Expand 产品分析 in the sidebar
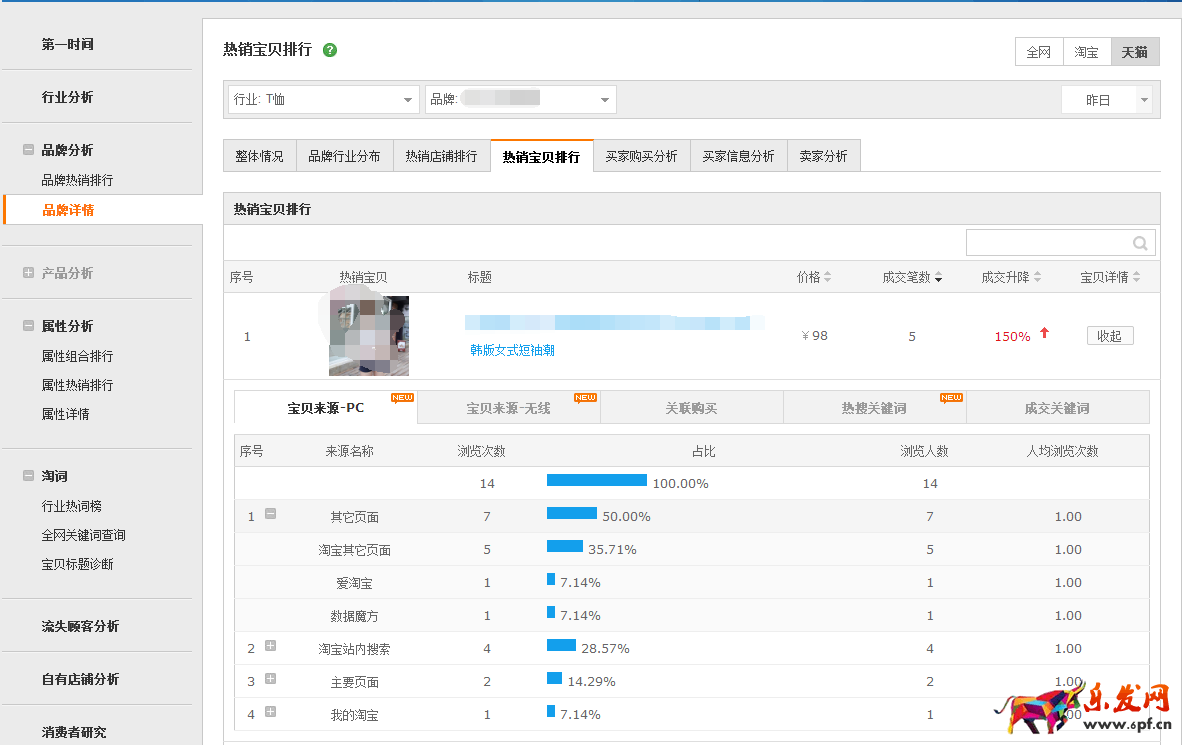 click(28, 273)
